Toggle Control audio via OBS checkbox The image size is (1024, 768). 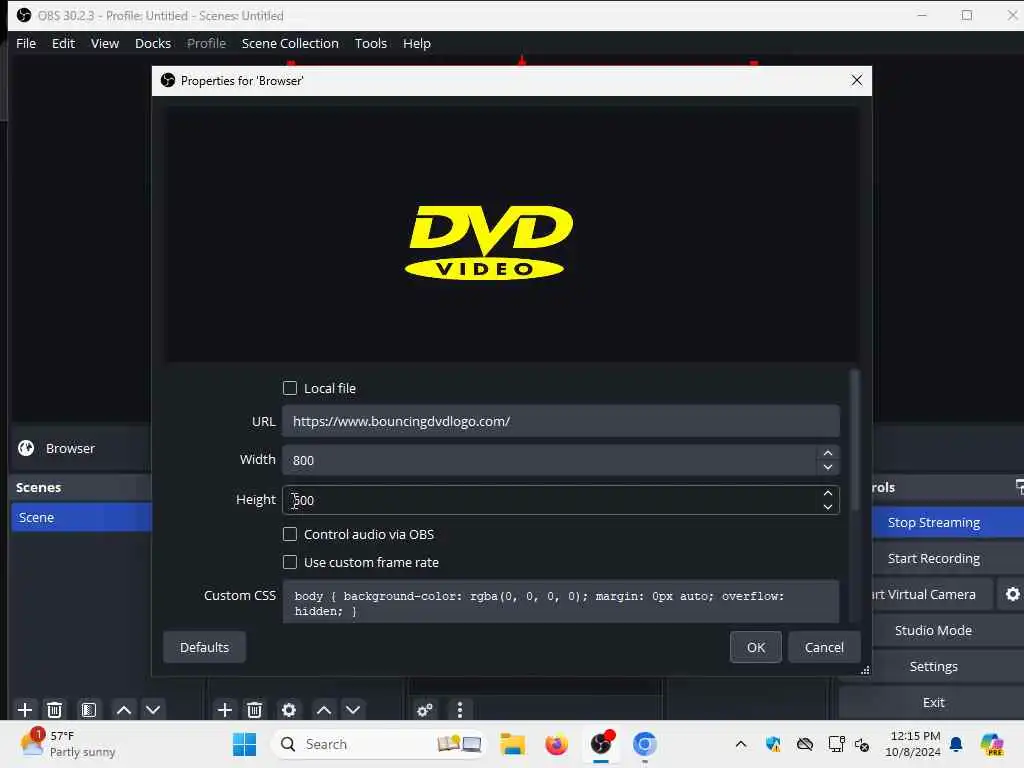pyautogui.click(x=290, y=534)
